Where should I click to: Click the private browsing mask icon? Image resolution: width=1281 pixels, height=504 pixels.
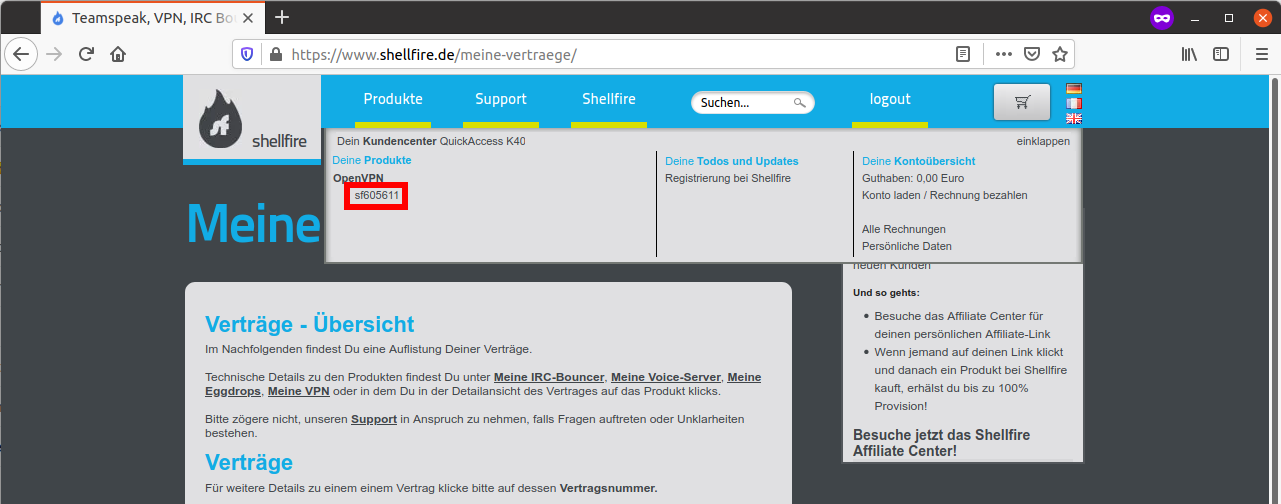(1161, 17)
